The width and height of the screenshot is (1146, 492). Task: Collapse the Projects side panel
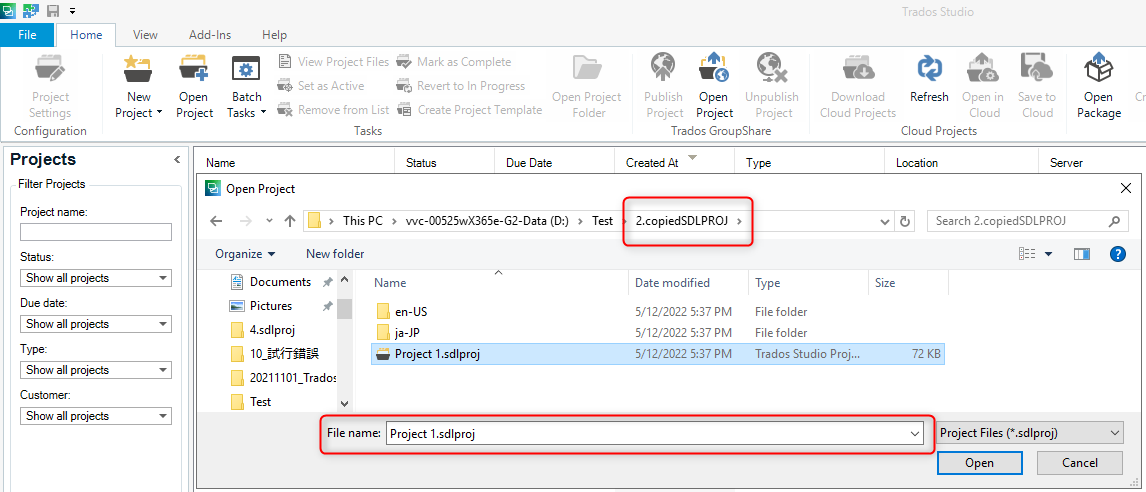[x=177, y=160]
